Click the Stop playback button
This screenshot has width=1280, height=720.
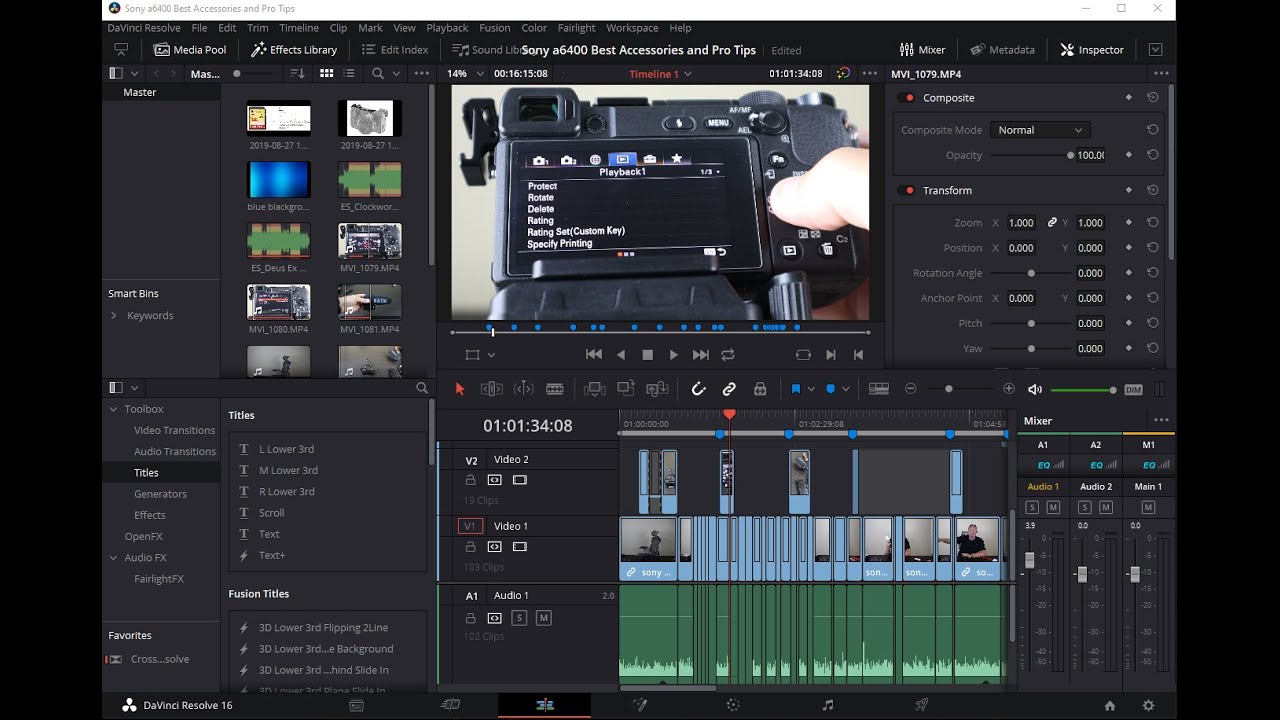tap(647, 355)
